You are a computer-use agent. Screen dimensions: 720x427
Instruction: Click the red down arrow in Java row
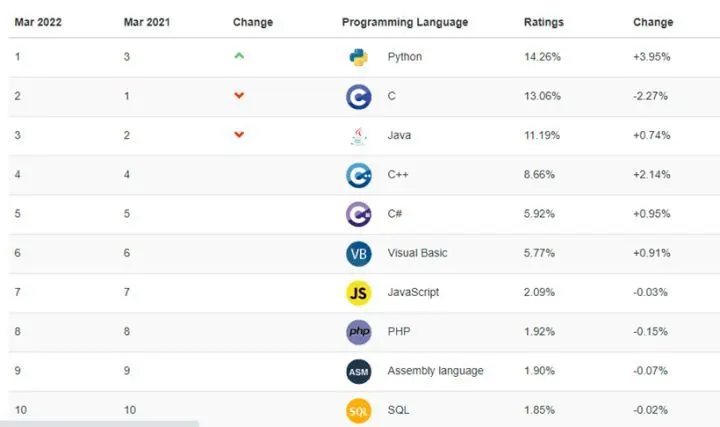[x=238, y=135]
